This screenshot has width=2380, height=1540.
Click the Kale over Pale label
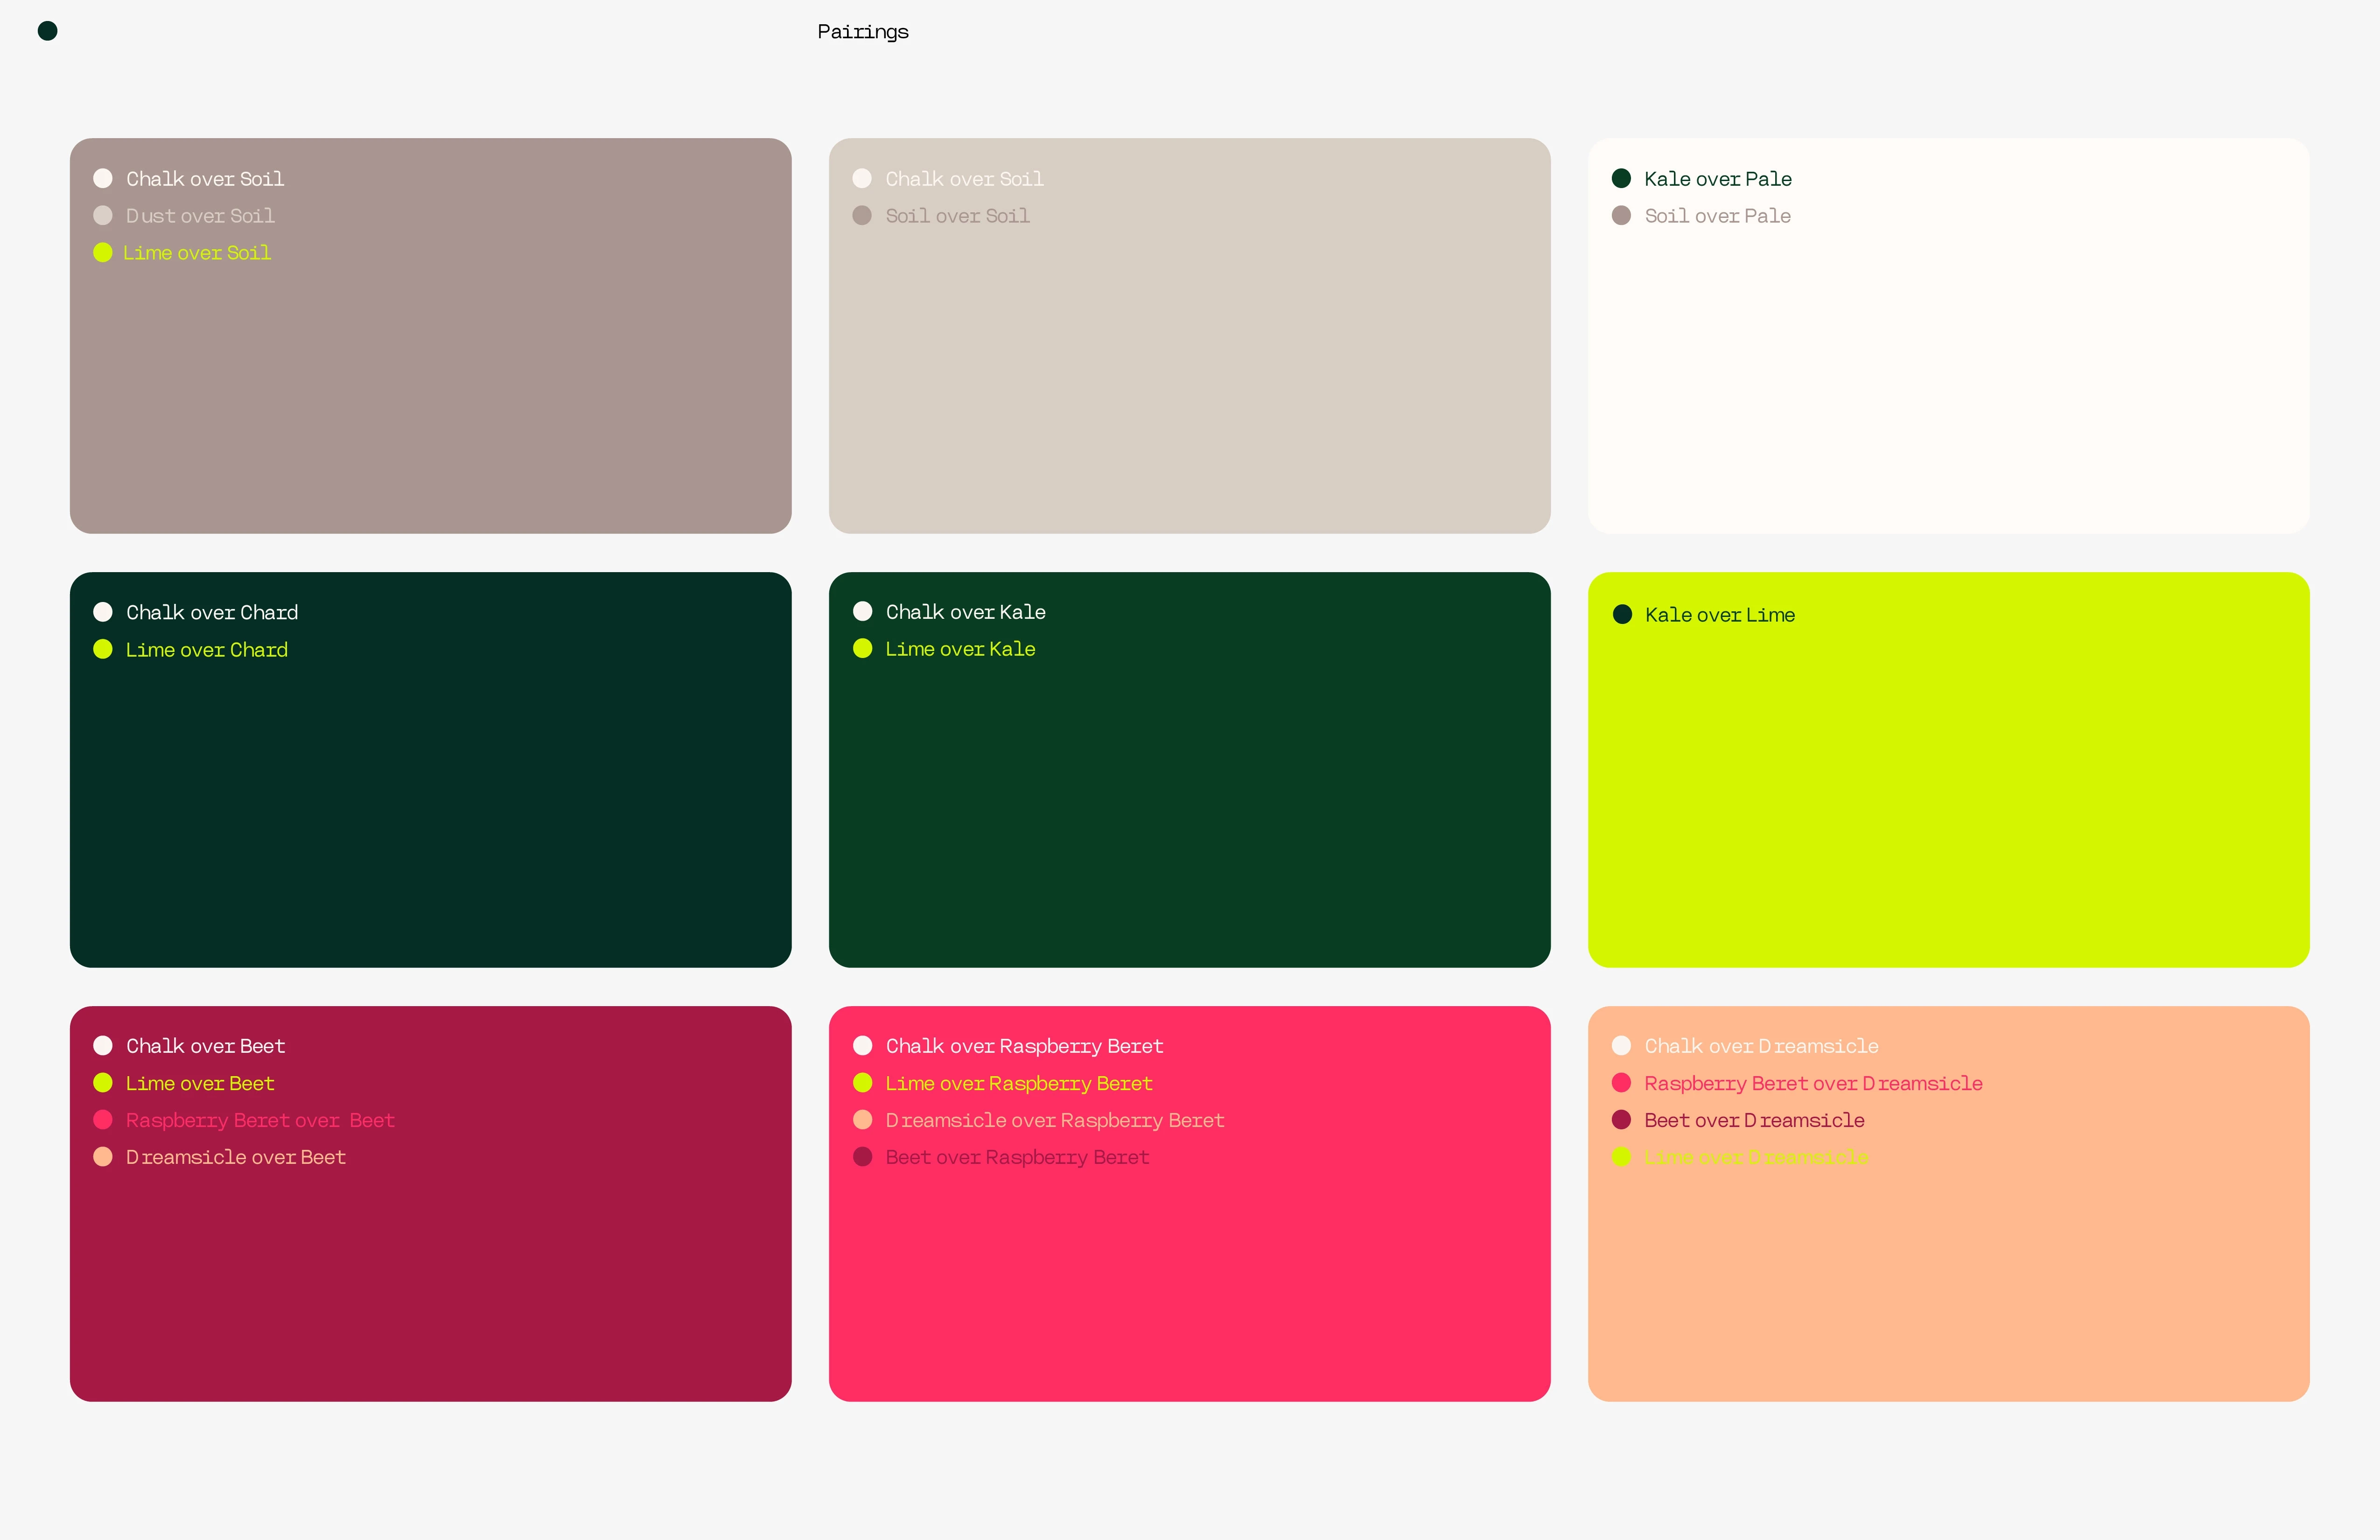1717,179
